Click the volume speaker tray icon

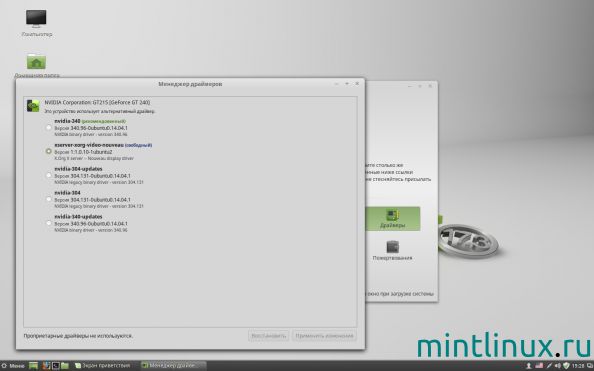558,366
